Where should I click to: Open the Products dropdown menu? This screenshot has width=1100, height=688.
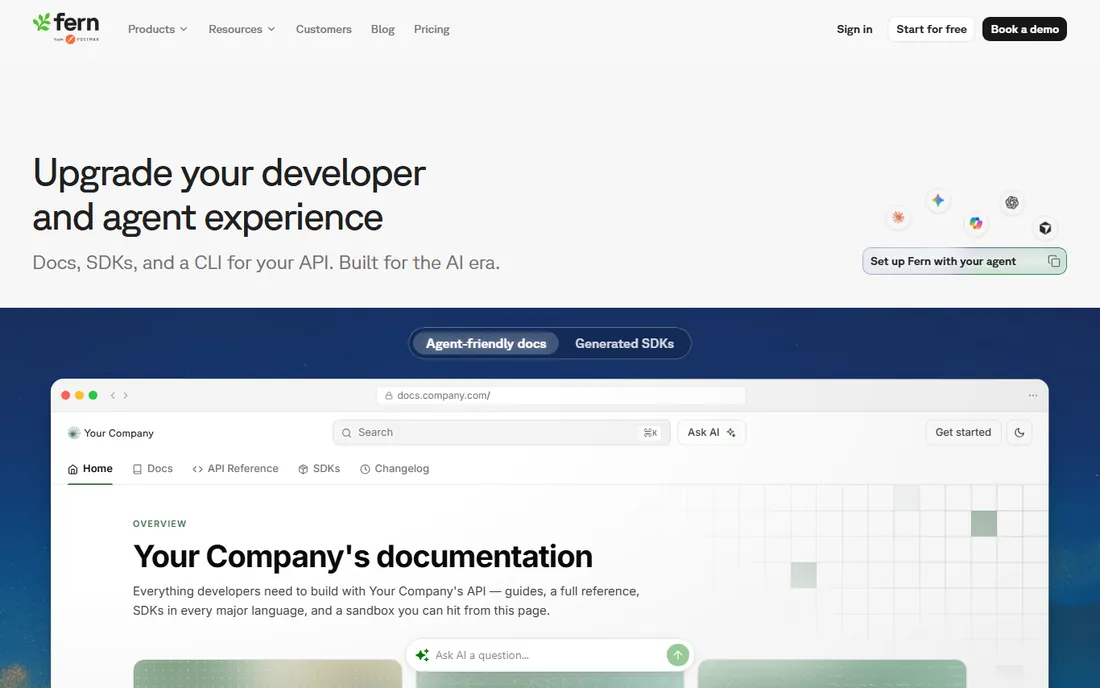tap(158, 29)
